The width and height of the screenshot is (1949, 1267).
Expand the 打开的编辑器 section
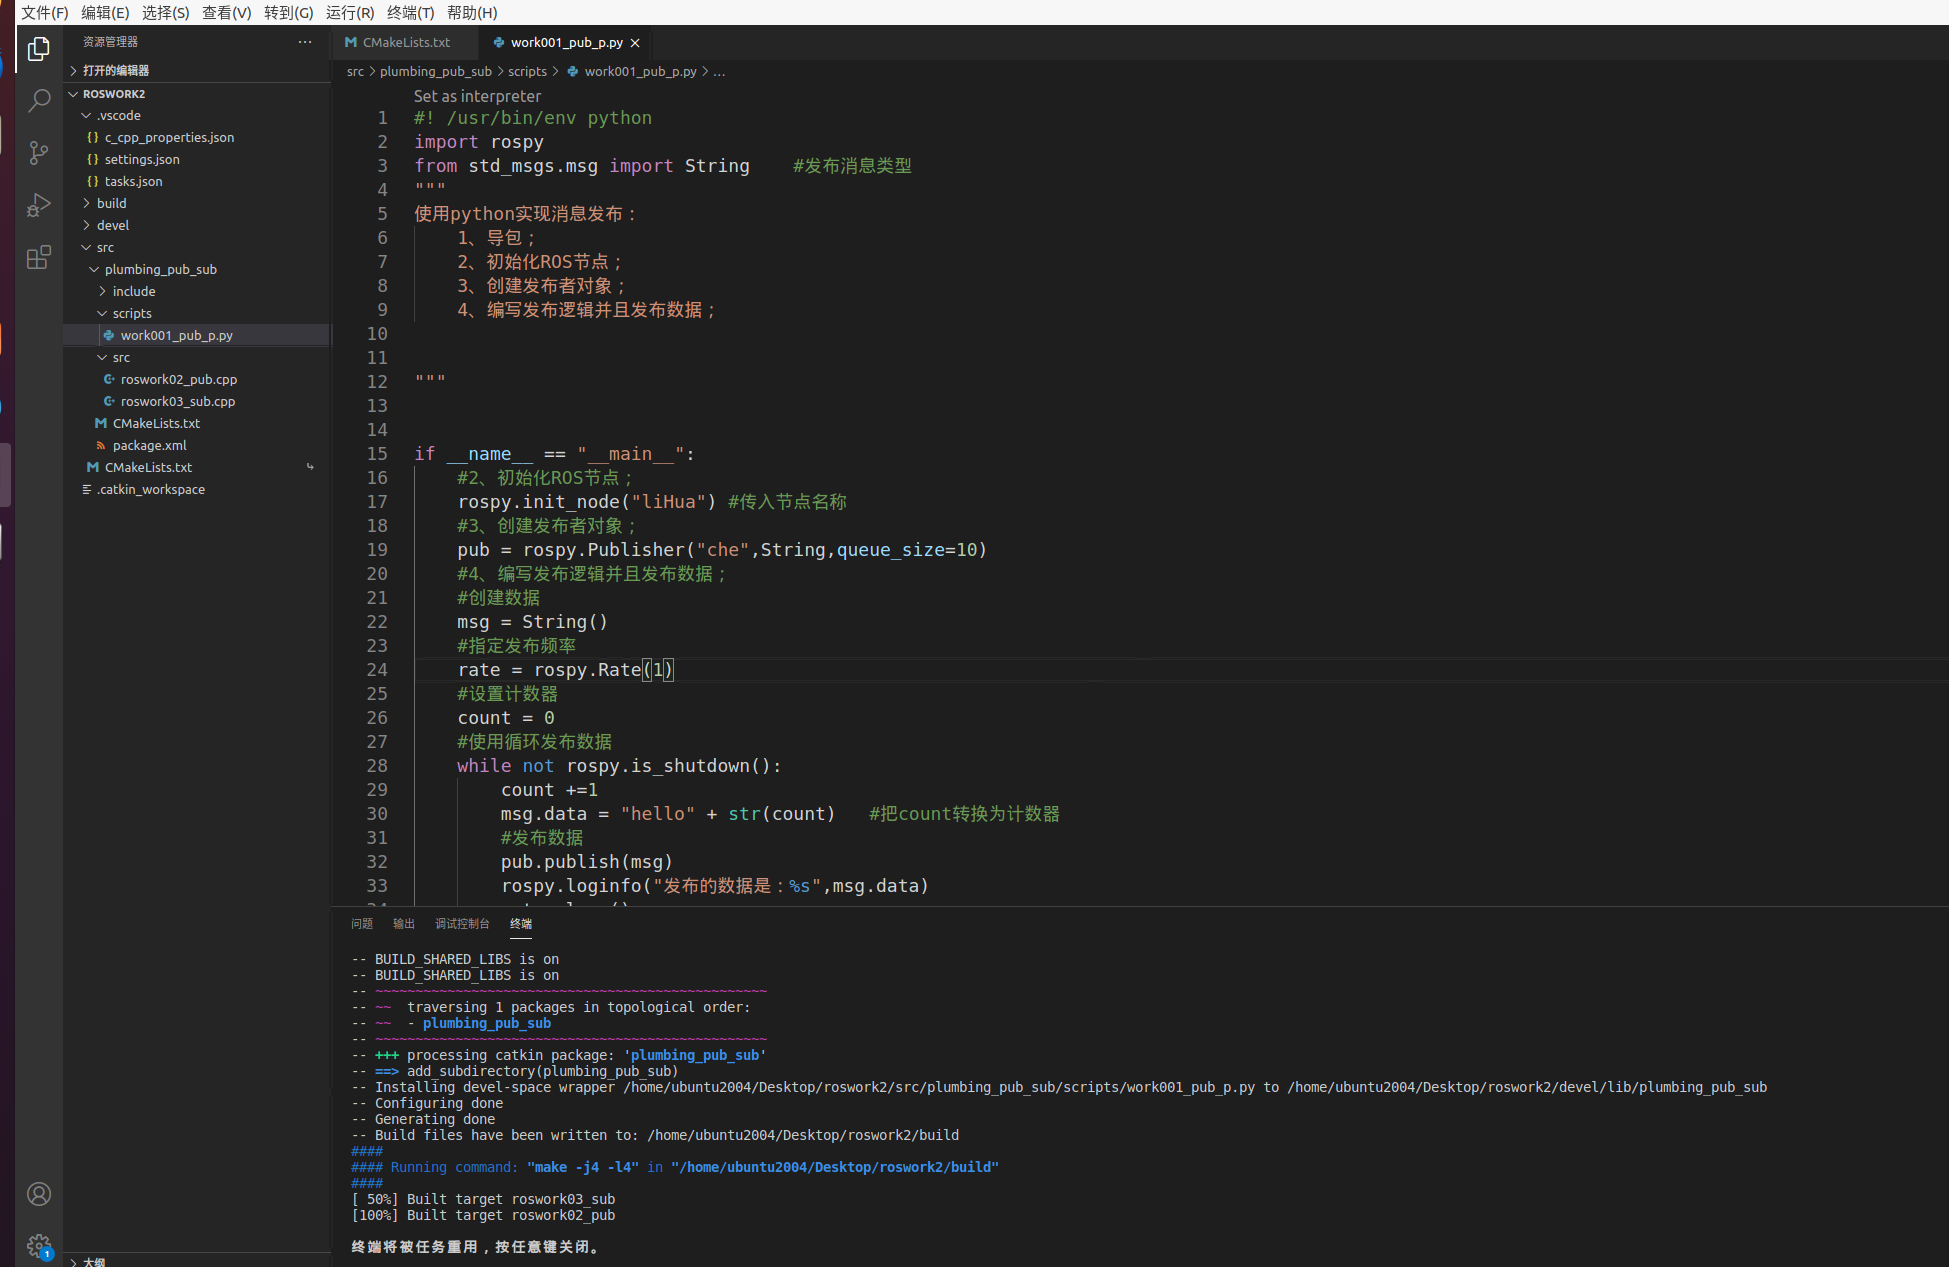point(115,70)
